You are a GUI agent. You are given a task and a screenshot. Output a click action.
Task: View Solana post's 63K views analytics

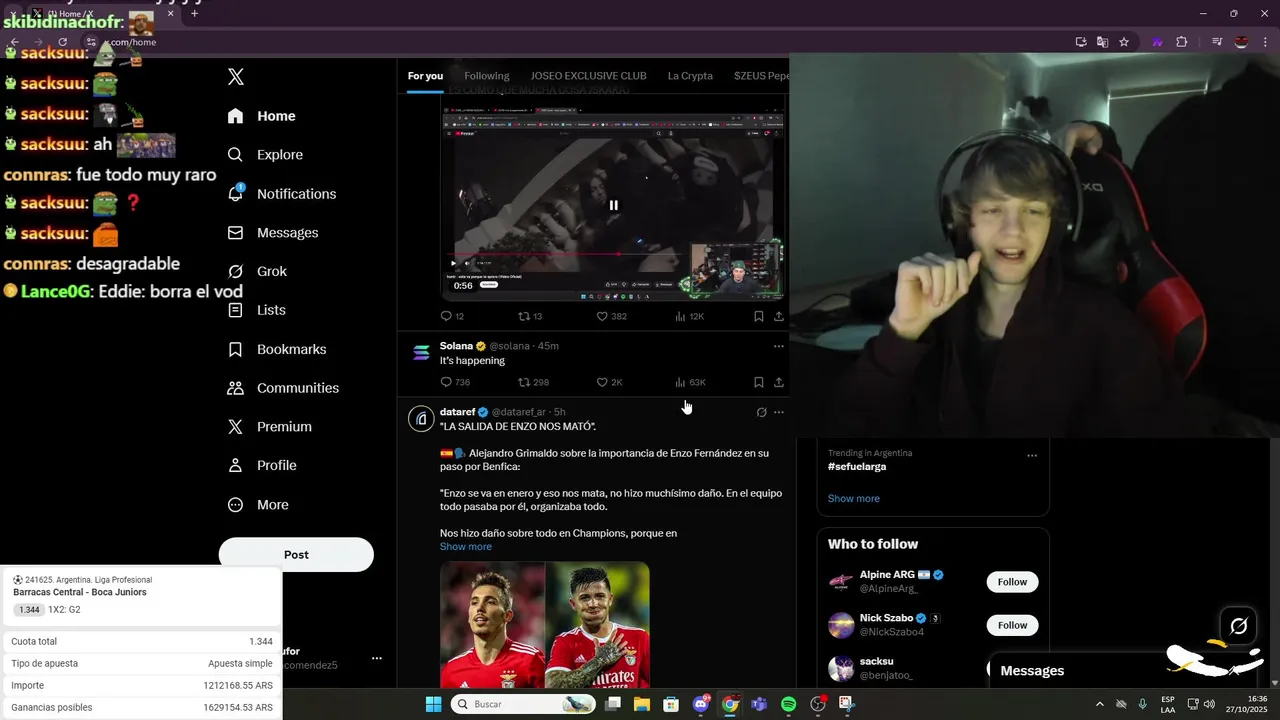[690, 382]
